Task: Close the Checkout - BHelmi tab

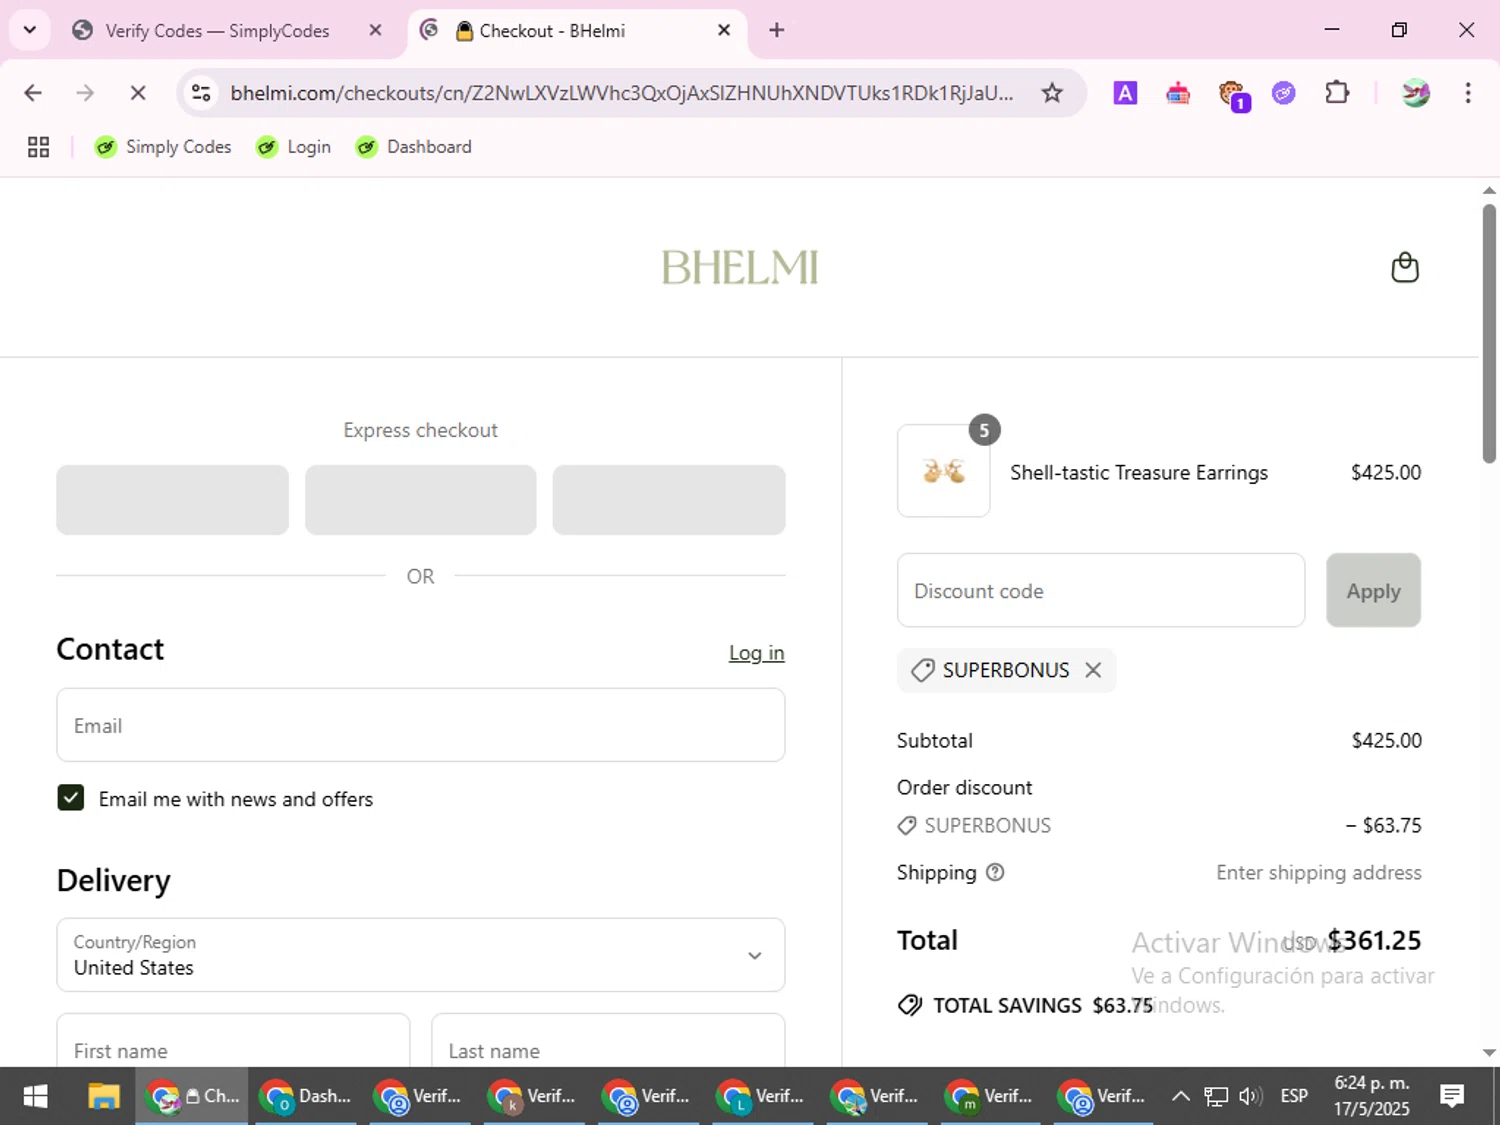Action: pos(724,30)
